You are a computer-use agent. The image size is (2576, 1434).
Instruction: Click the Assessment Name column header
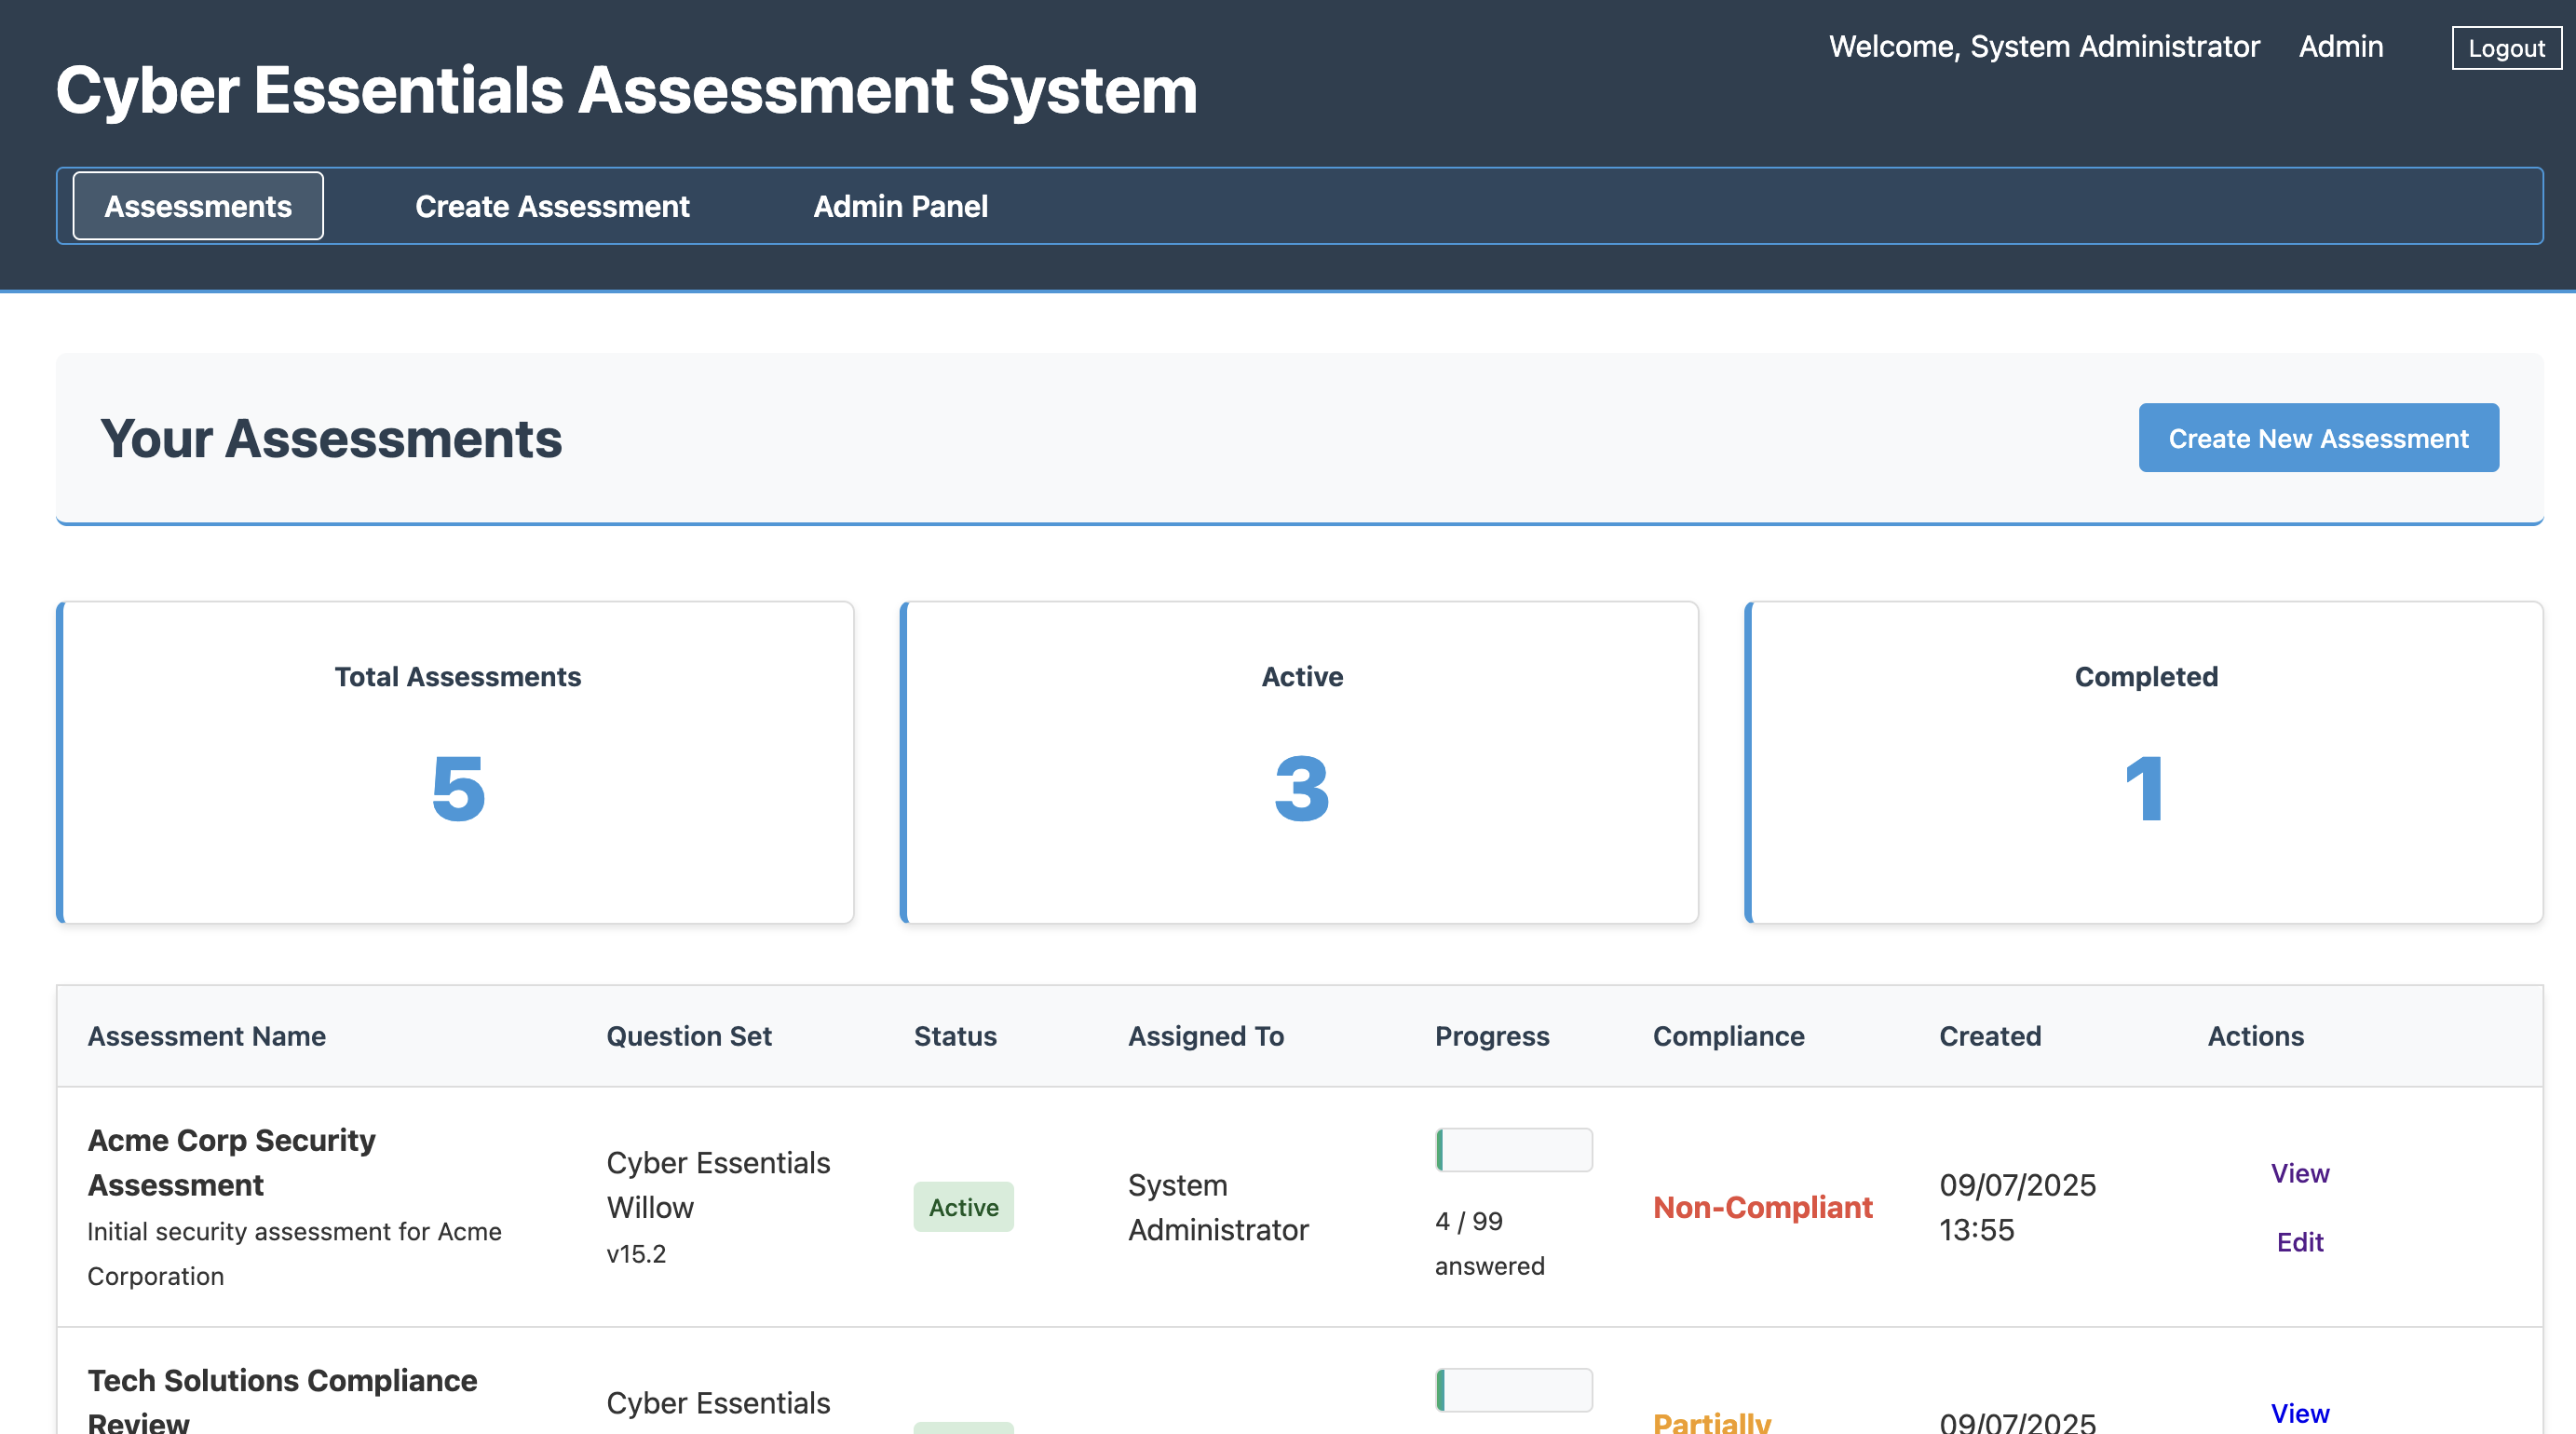[206, 1036]
